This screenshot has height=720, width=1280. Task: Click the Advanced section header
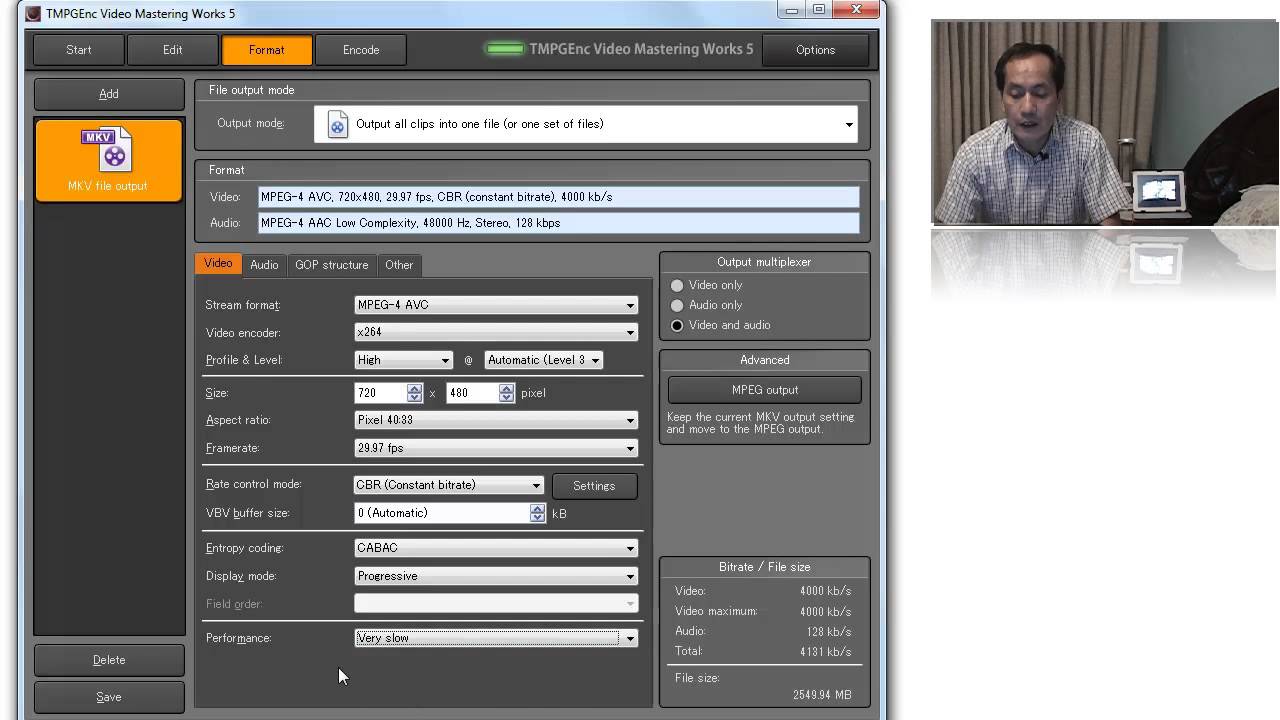765,360
